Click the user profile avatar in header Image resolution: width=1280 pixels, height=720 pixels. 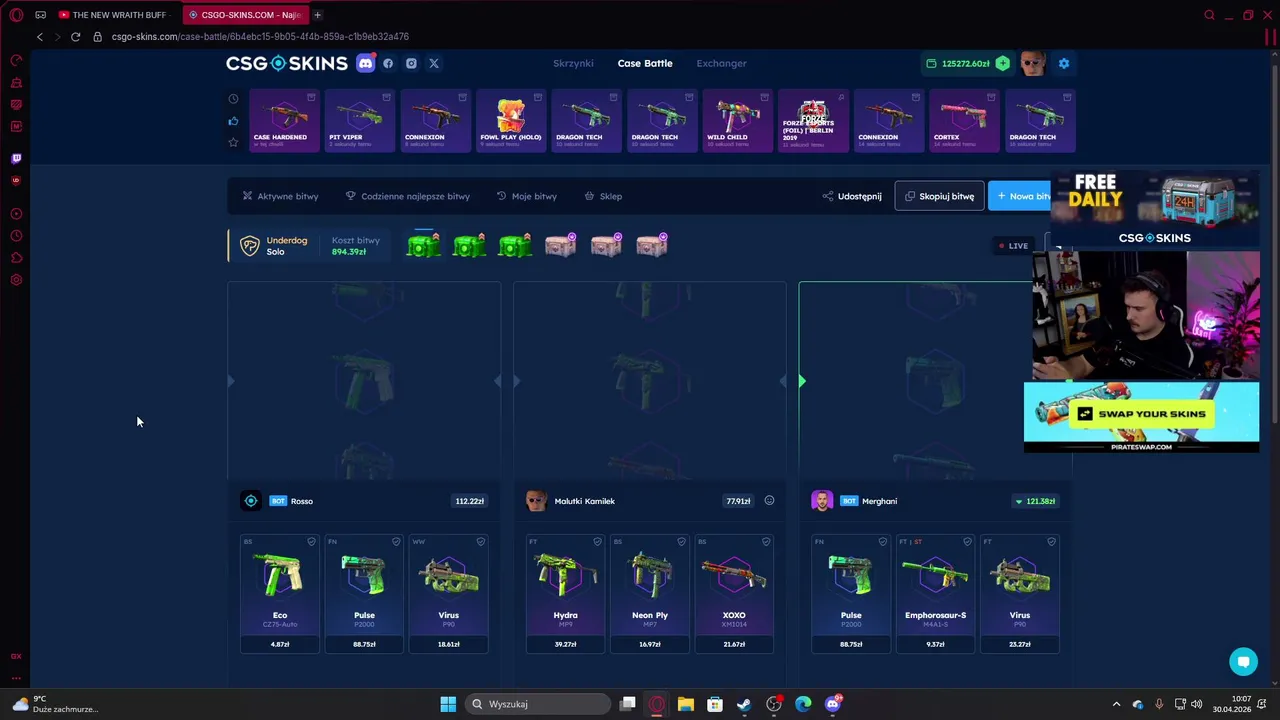(x=1033, y=63)
